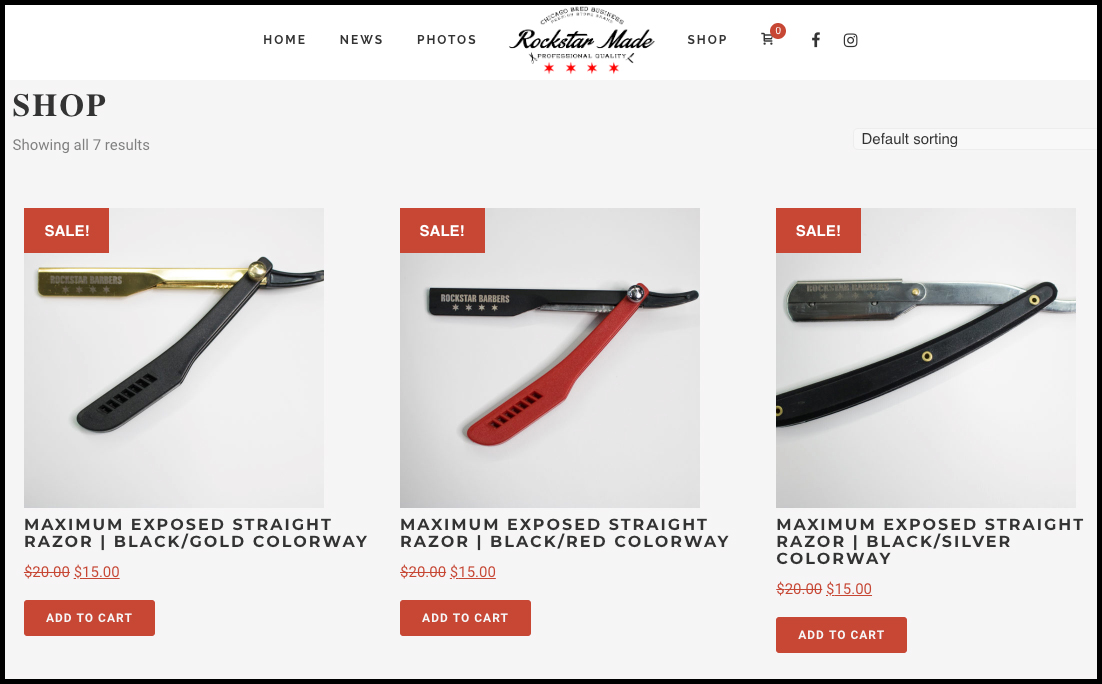This screenshot has height=684, width=1102.
Task: Open the Instagram profile icon
Action: [850, 40]
